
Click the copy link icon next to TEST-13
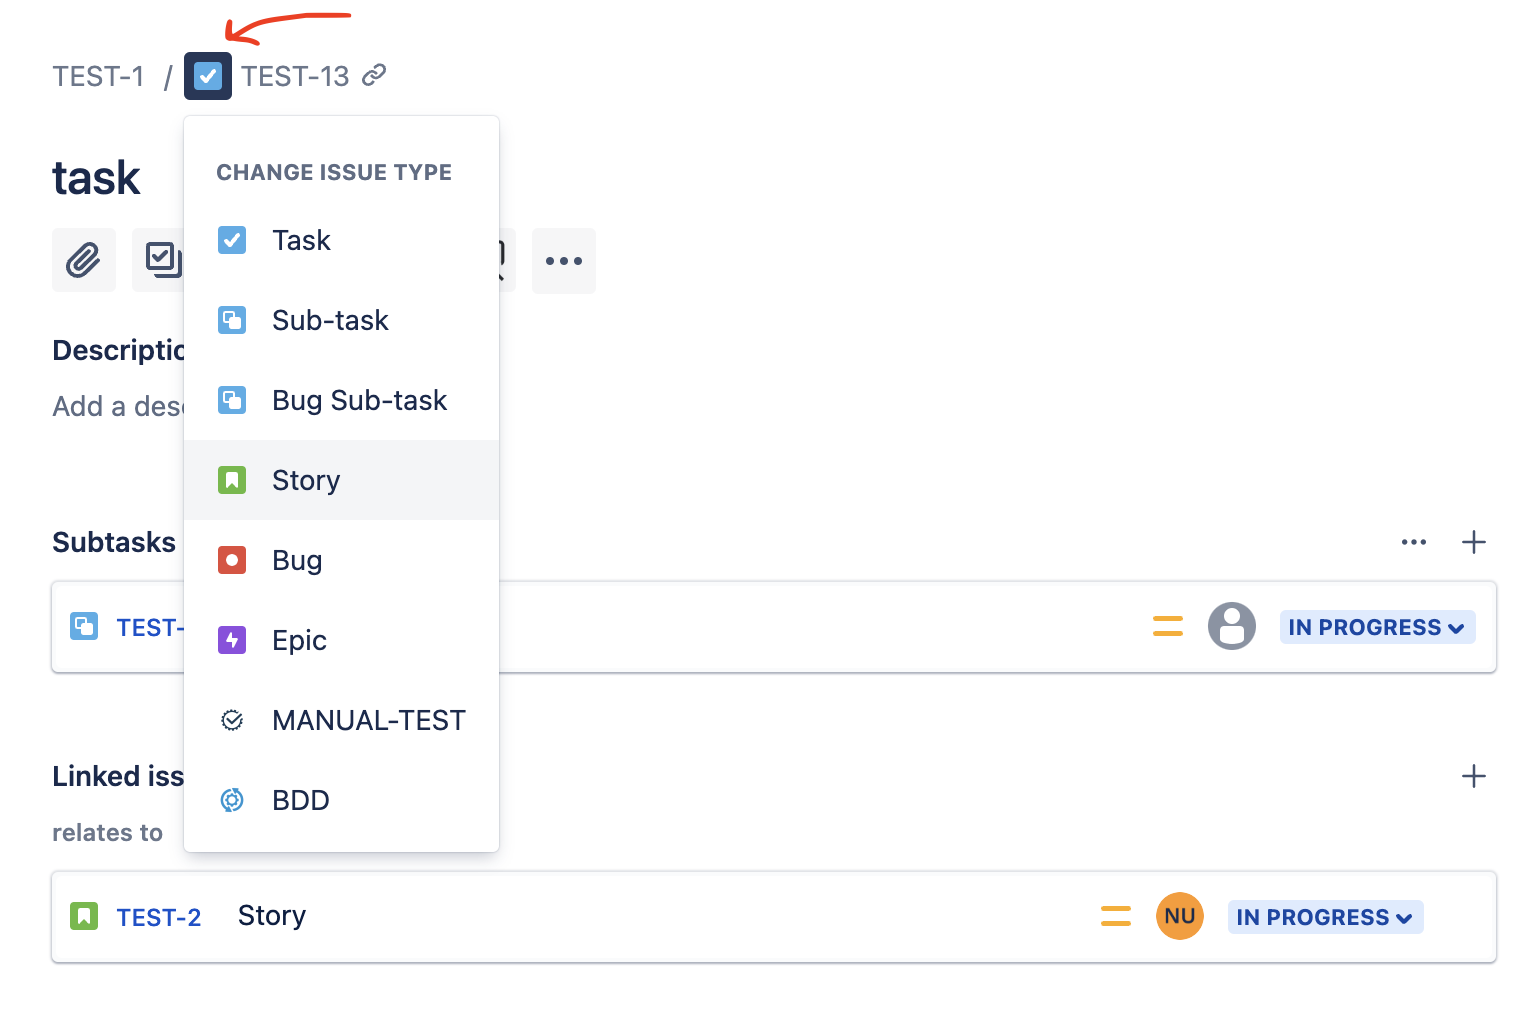[x=374, y=75]
